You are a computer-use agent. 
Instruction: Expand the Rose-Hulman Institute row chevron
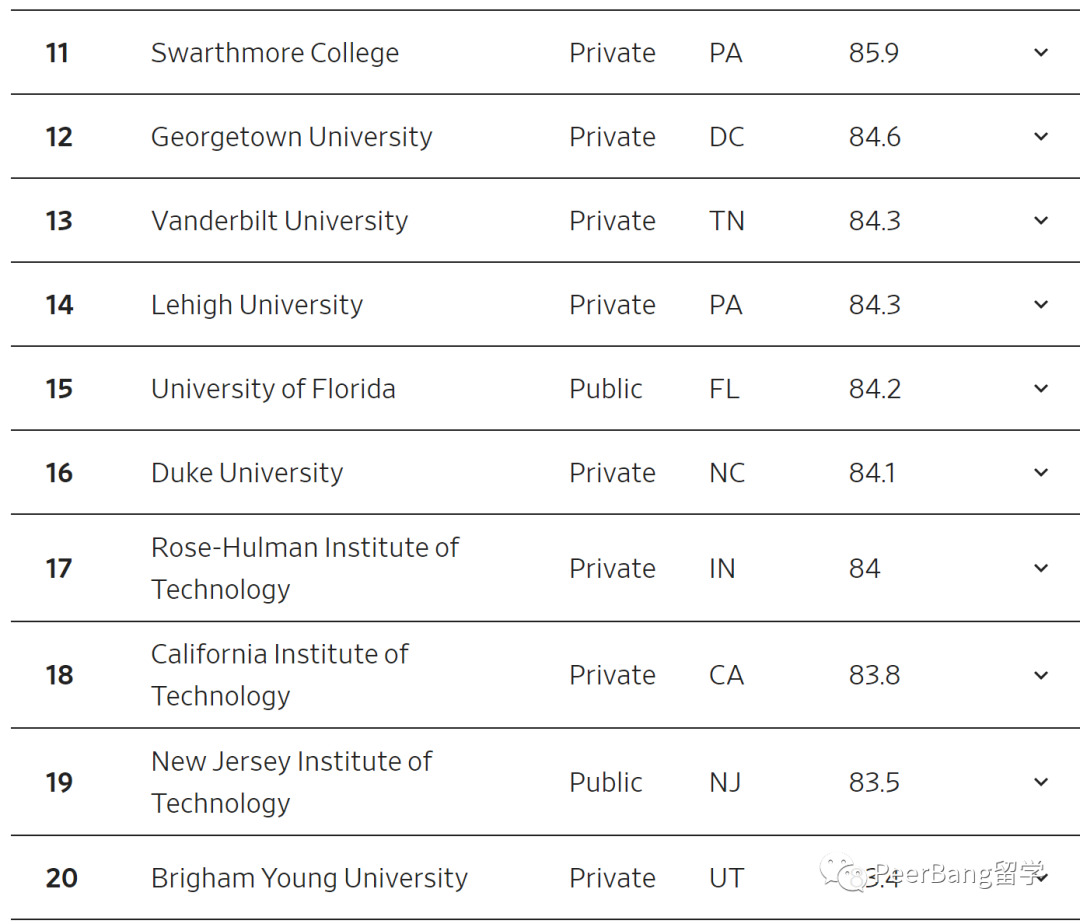(1041, 569)
